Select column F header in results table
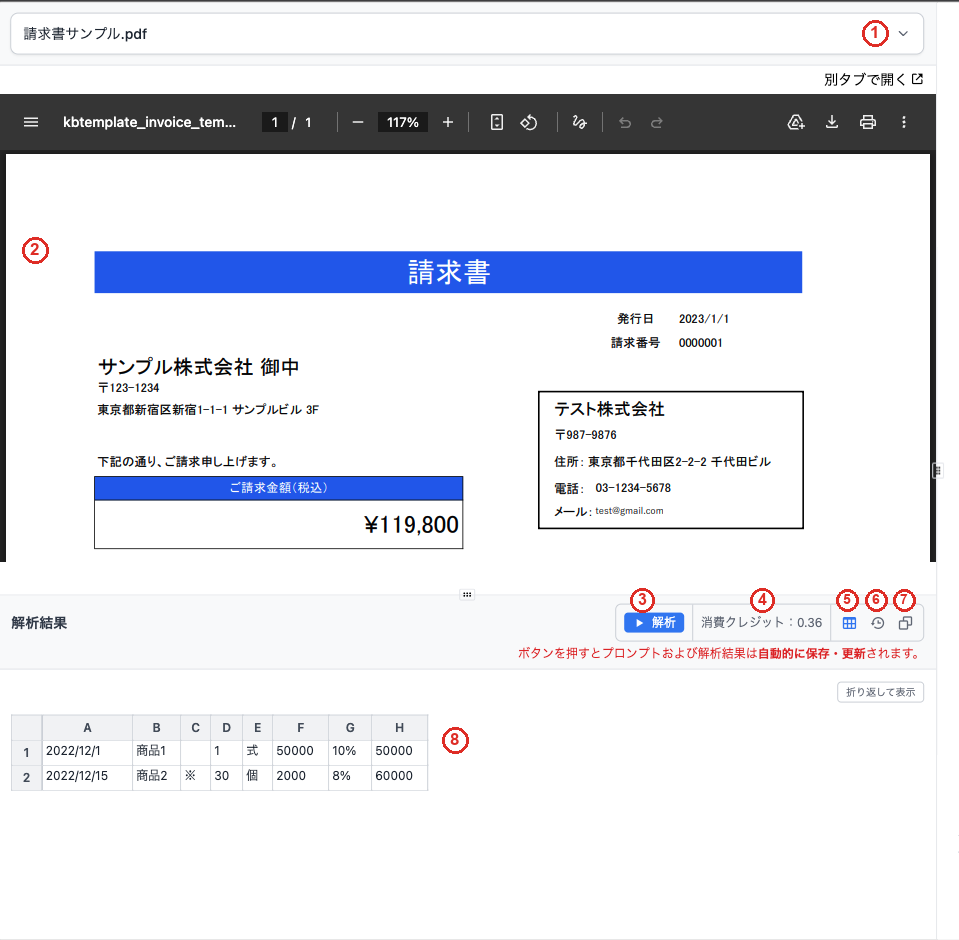This screenshot has height=940, width=959. 300,727
